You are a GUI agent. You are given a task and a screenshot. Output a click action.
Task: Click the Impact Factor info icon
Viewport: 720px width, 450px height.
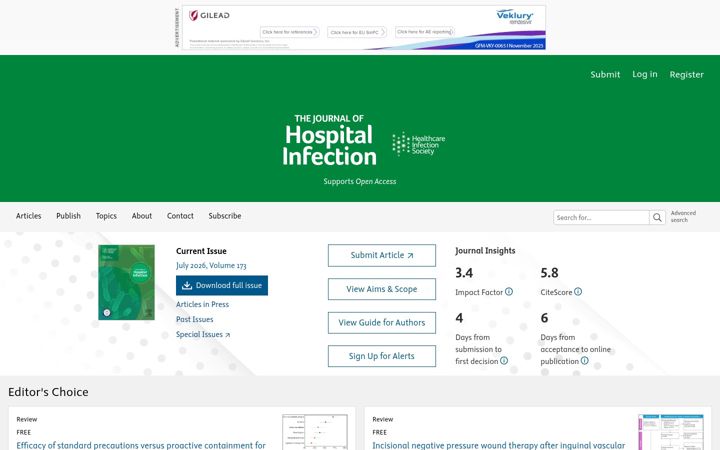point(509,292)
